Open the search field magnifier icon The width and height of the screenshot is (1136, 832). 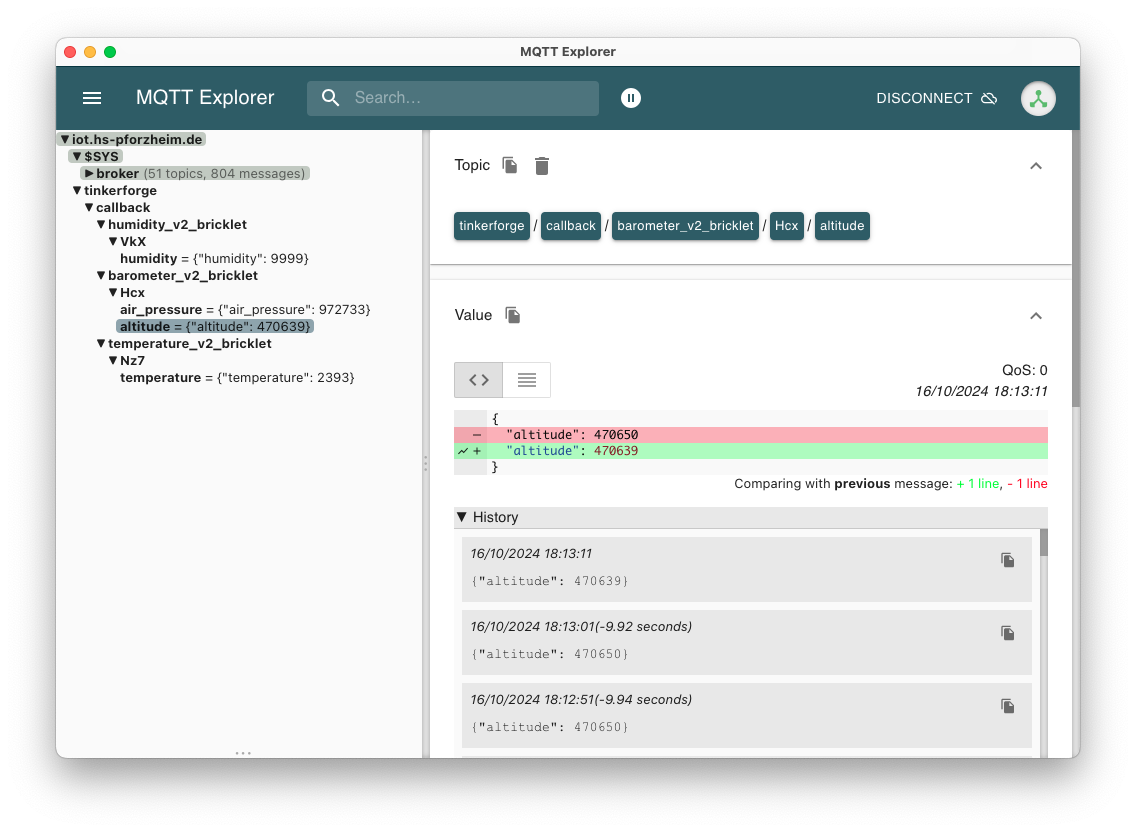tap(331, 98)
